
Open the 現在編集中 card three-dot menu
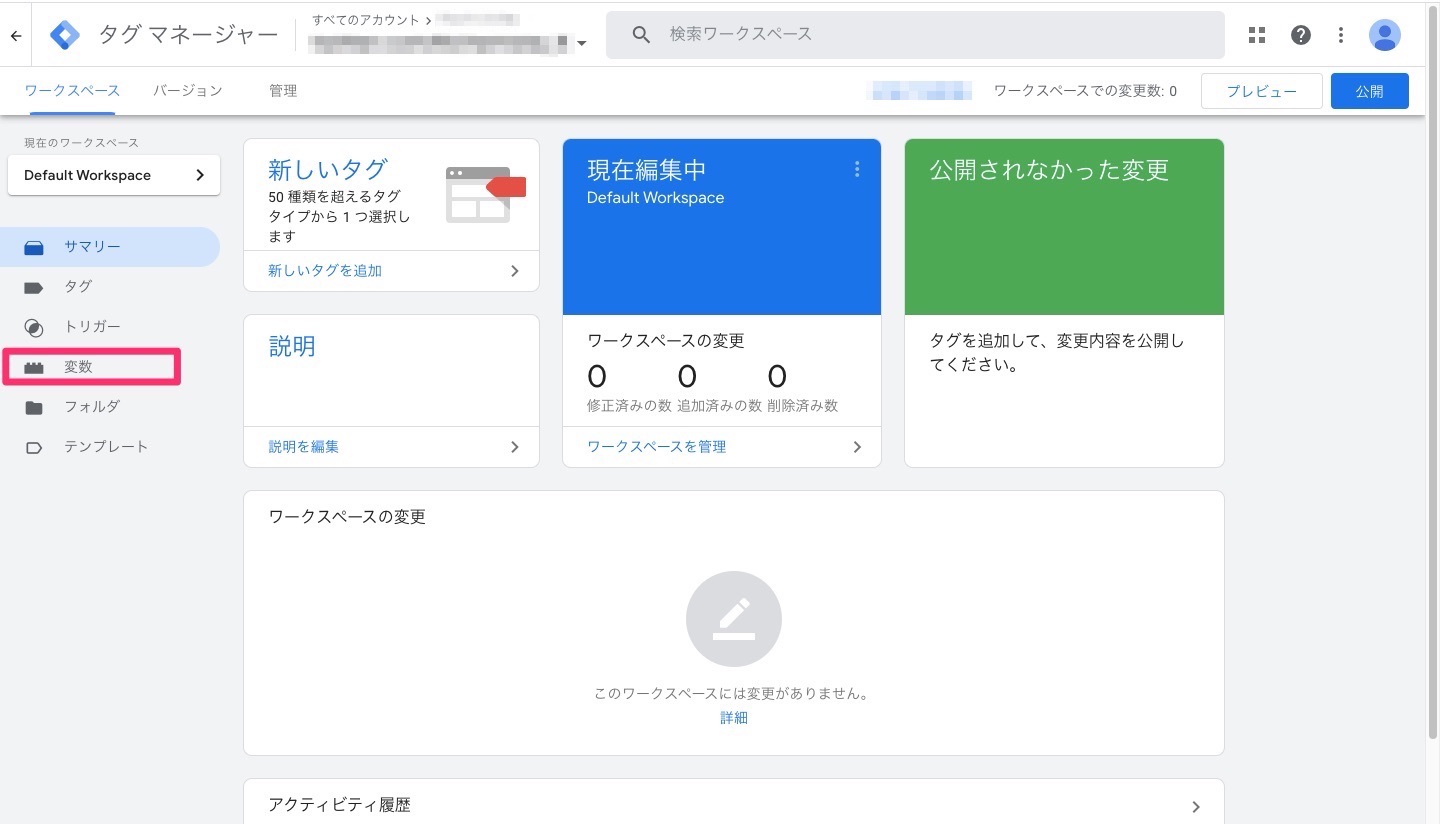857,170
